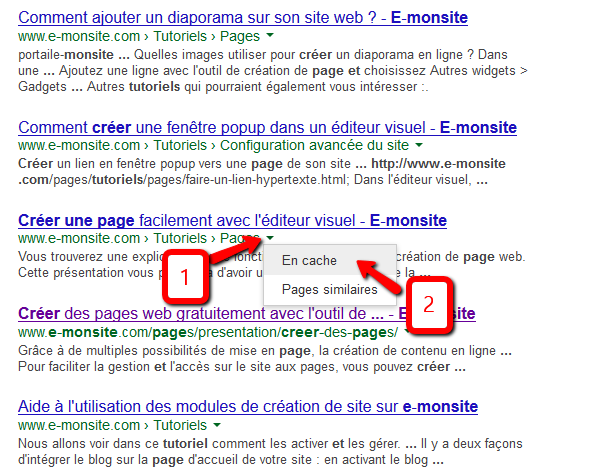
Task: Open the diaporama result's green dropdown arrow
Action: coord(269,36)
